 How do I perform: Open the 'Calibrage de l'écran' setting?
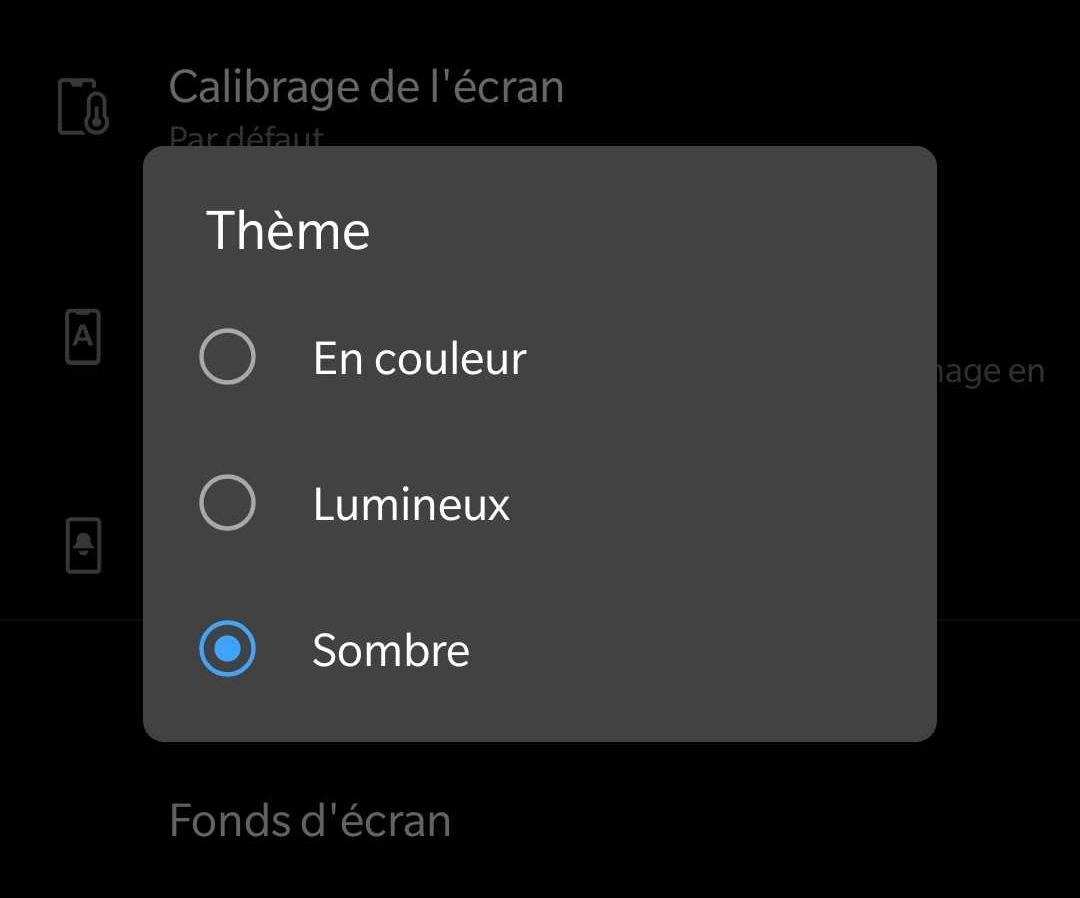pyautogui.click(x=368, y=86)
